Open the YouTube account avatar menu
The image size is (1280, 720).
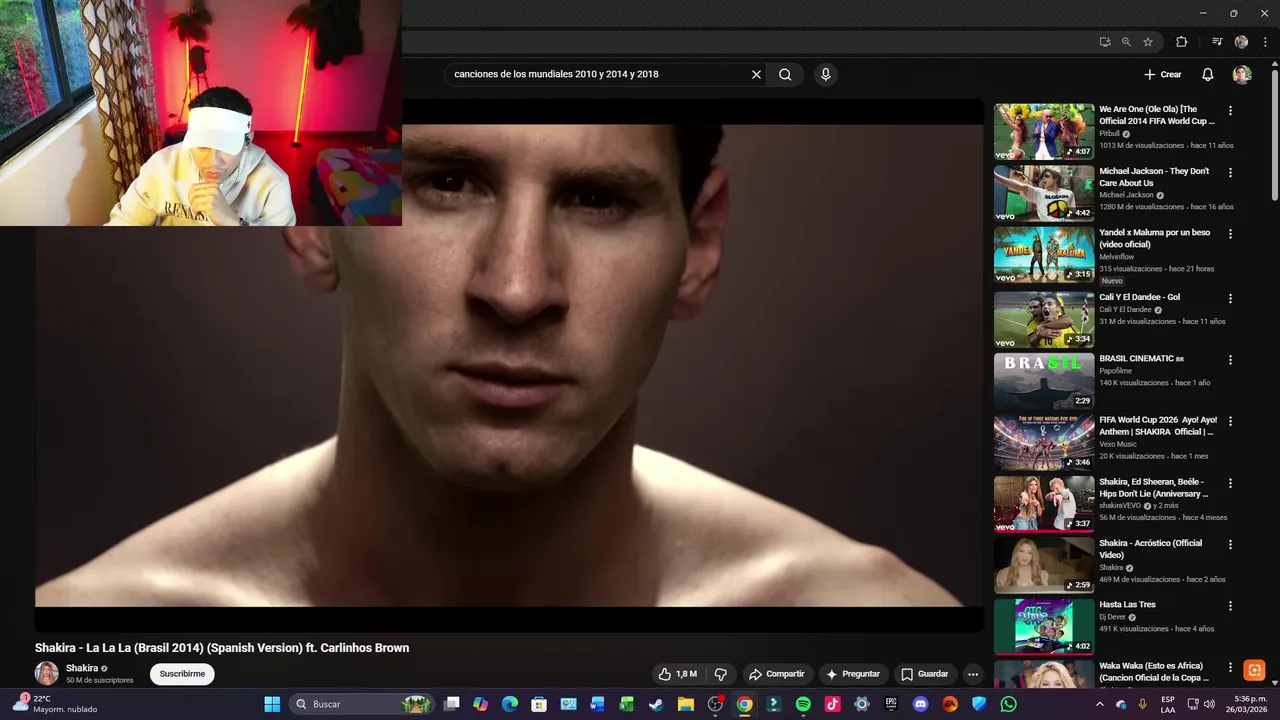pos(1242,74)
